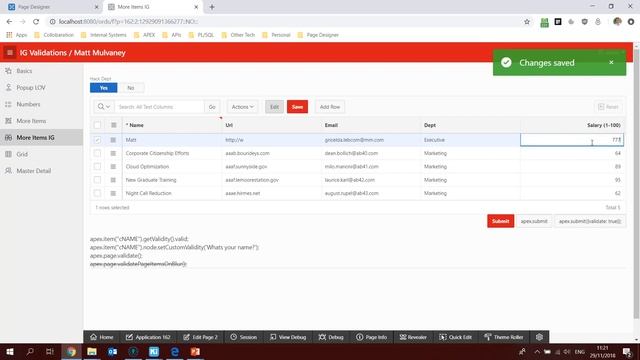Click the Go search button
This screenshot has height=360, width=640.
(x=212, y=107)
